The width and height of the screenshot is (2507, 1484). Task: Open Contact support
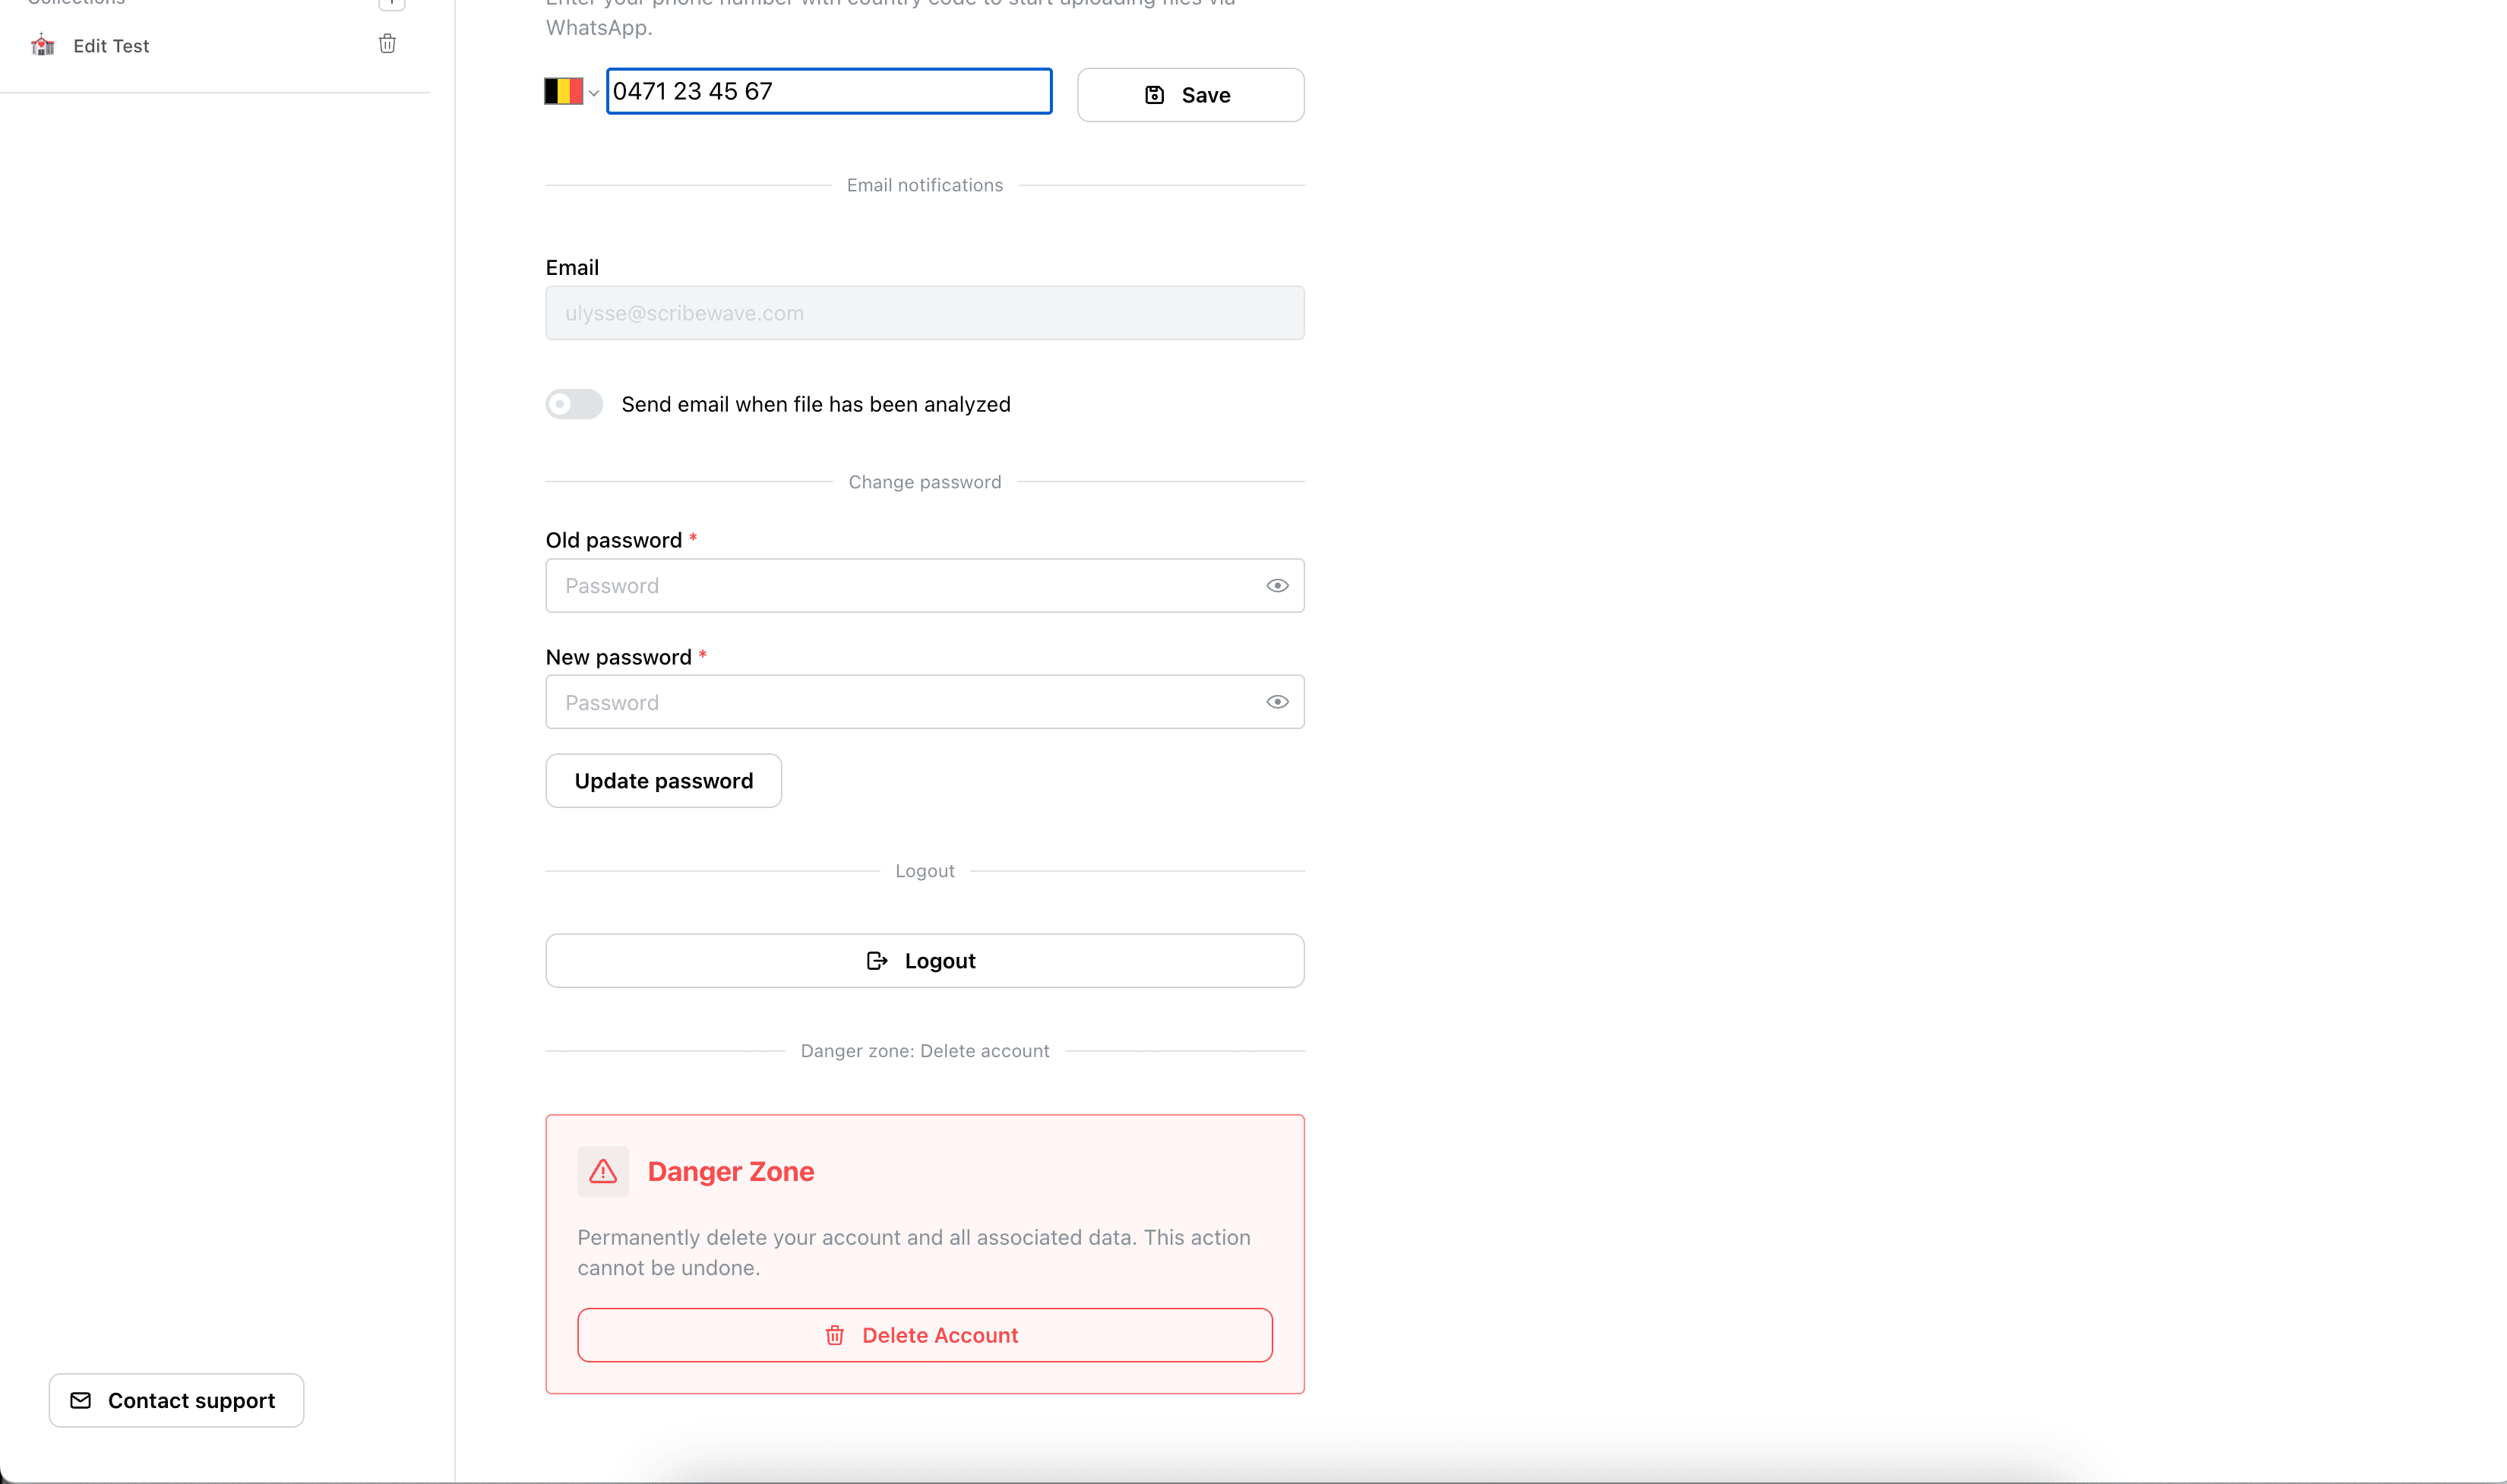[176, 1400]
